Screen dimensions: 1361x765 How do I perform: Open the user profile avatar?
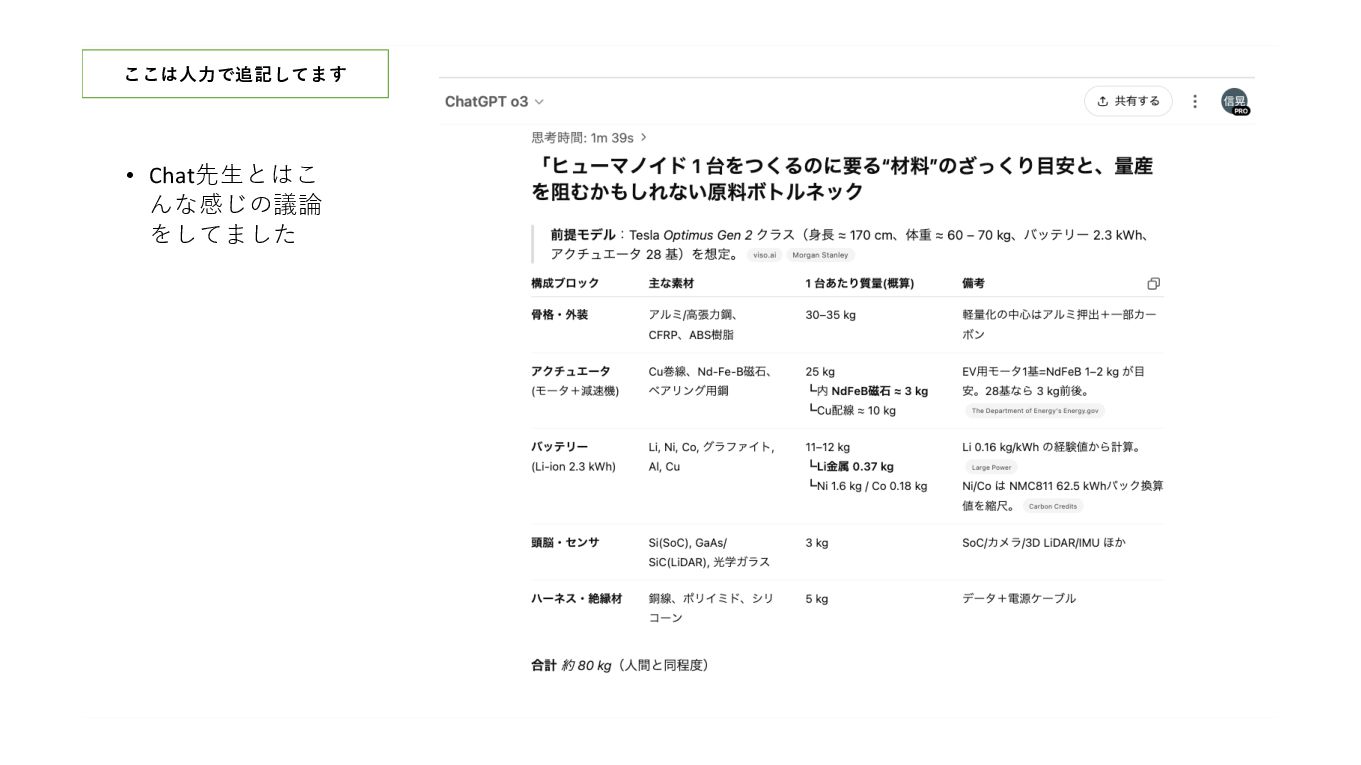coord(1235,101)
